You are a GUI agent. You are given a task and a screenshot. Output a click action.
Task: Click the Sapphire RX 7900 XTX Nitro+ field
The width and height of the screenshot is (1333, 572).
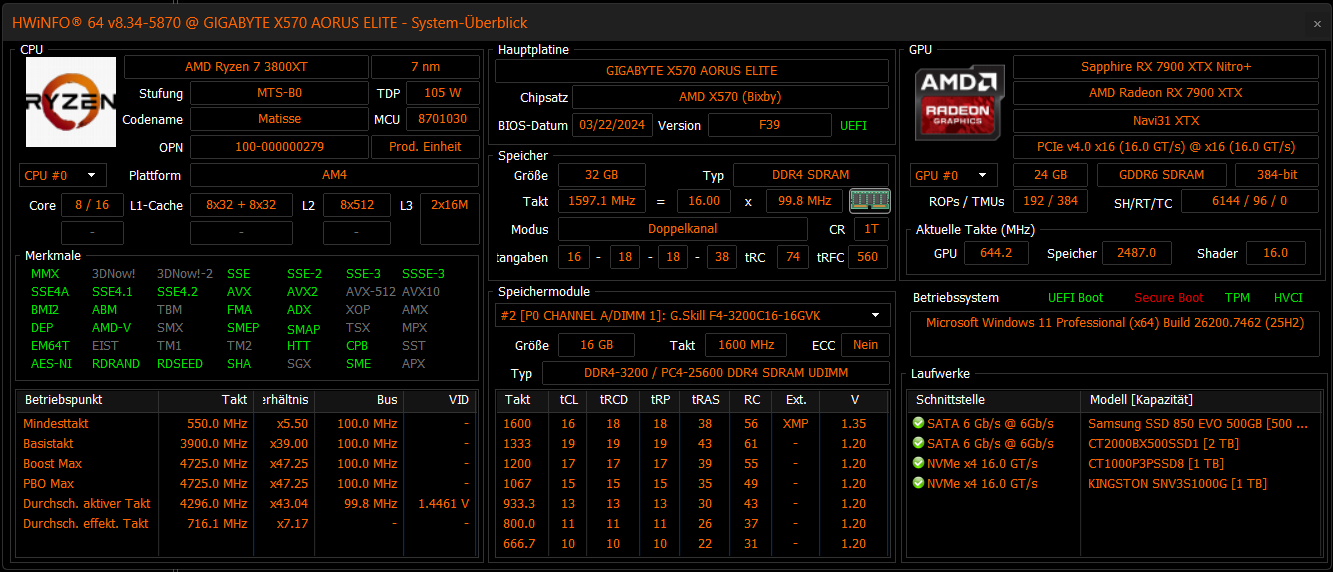pyautogui.click(x=1166, y=67)
